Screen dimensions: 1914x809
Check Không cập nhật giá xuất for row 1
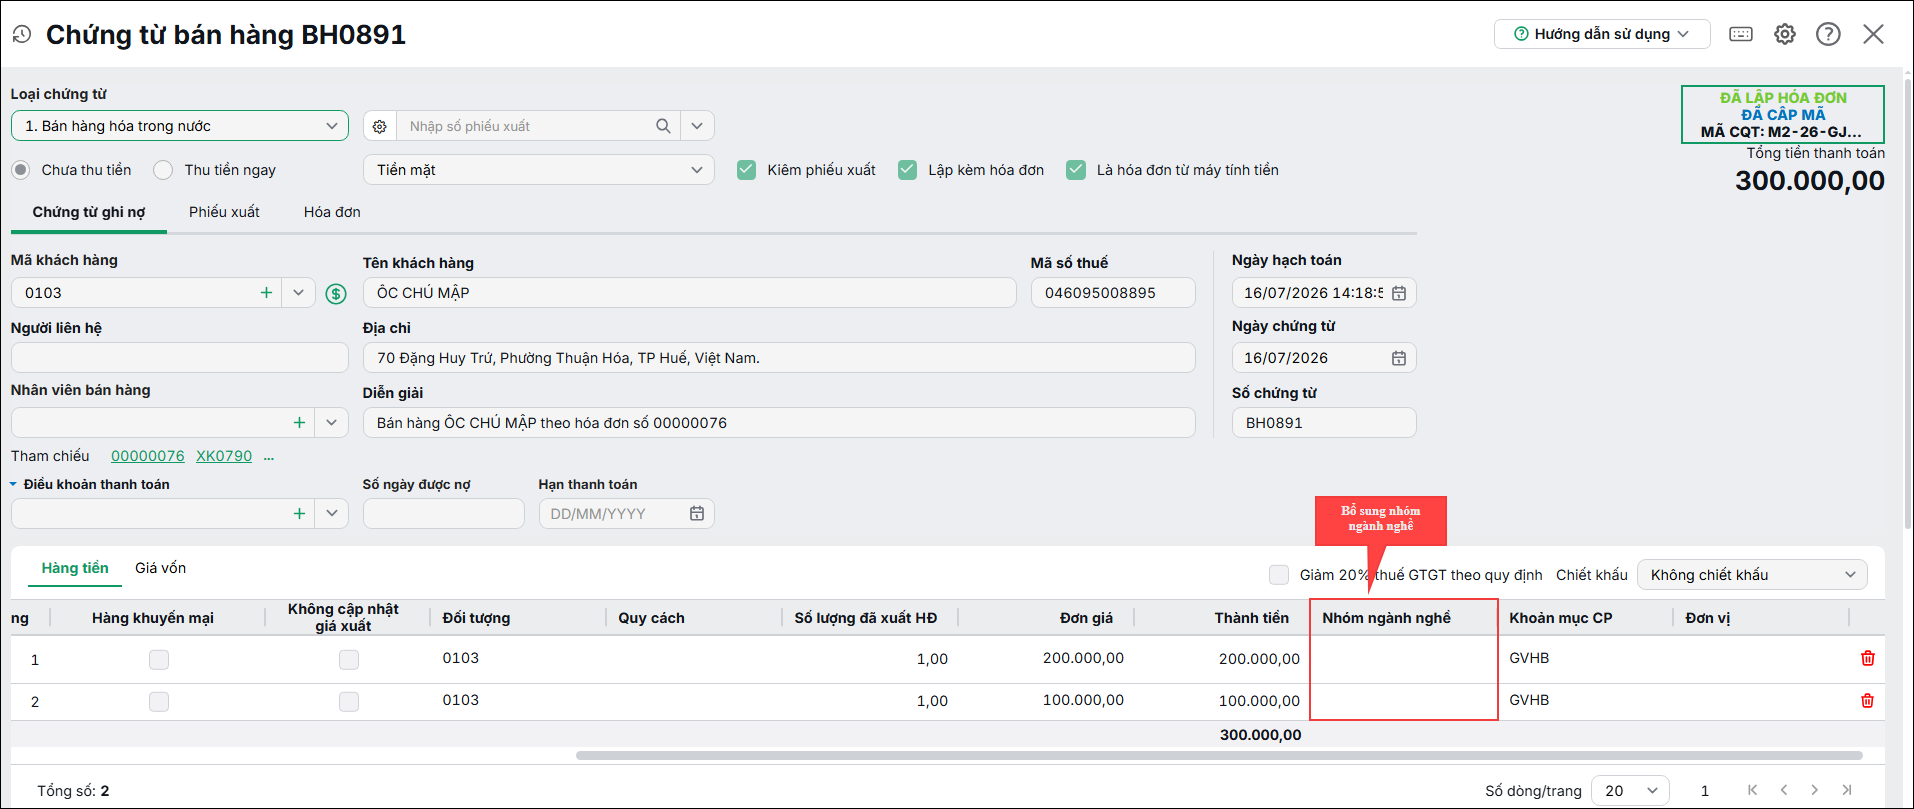(x=349, y=660)
